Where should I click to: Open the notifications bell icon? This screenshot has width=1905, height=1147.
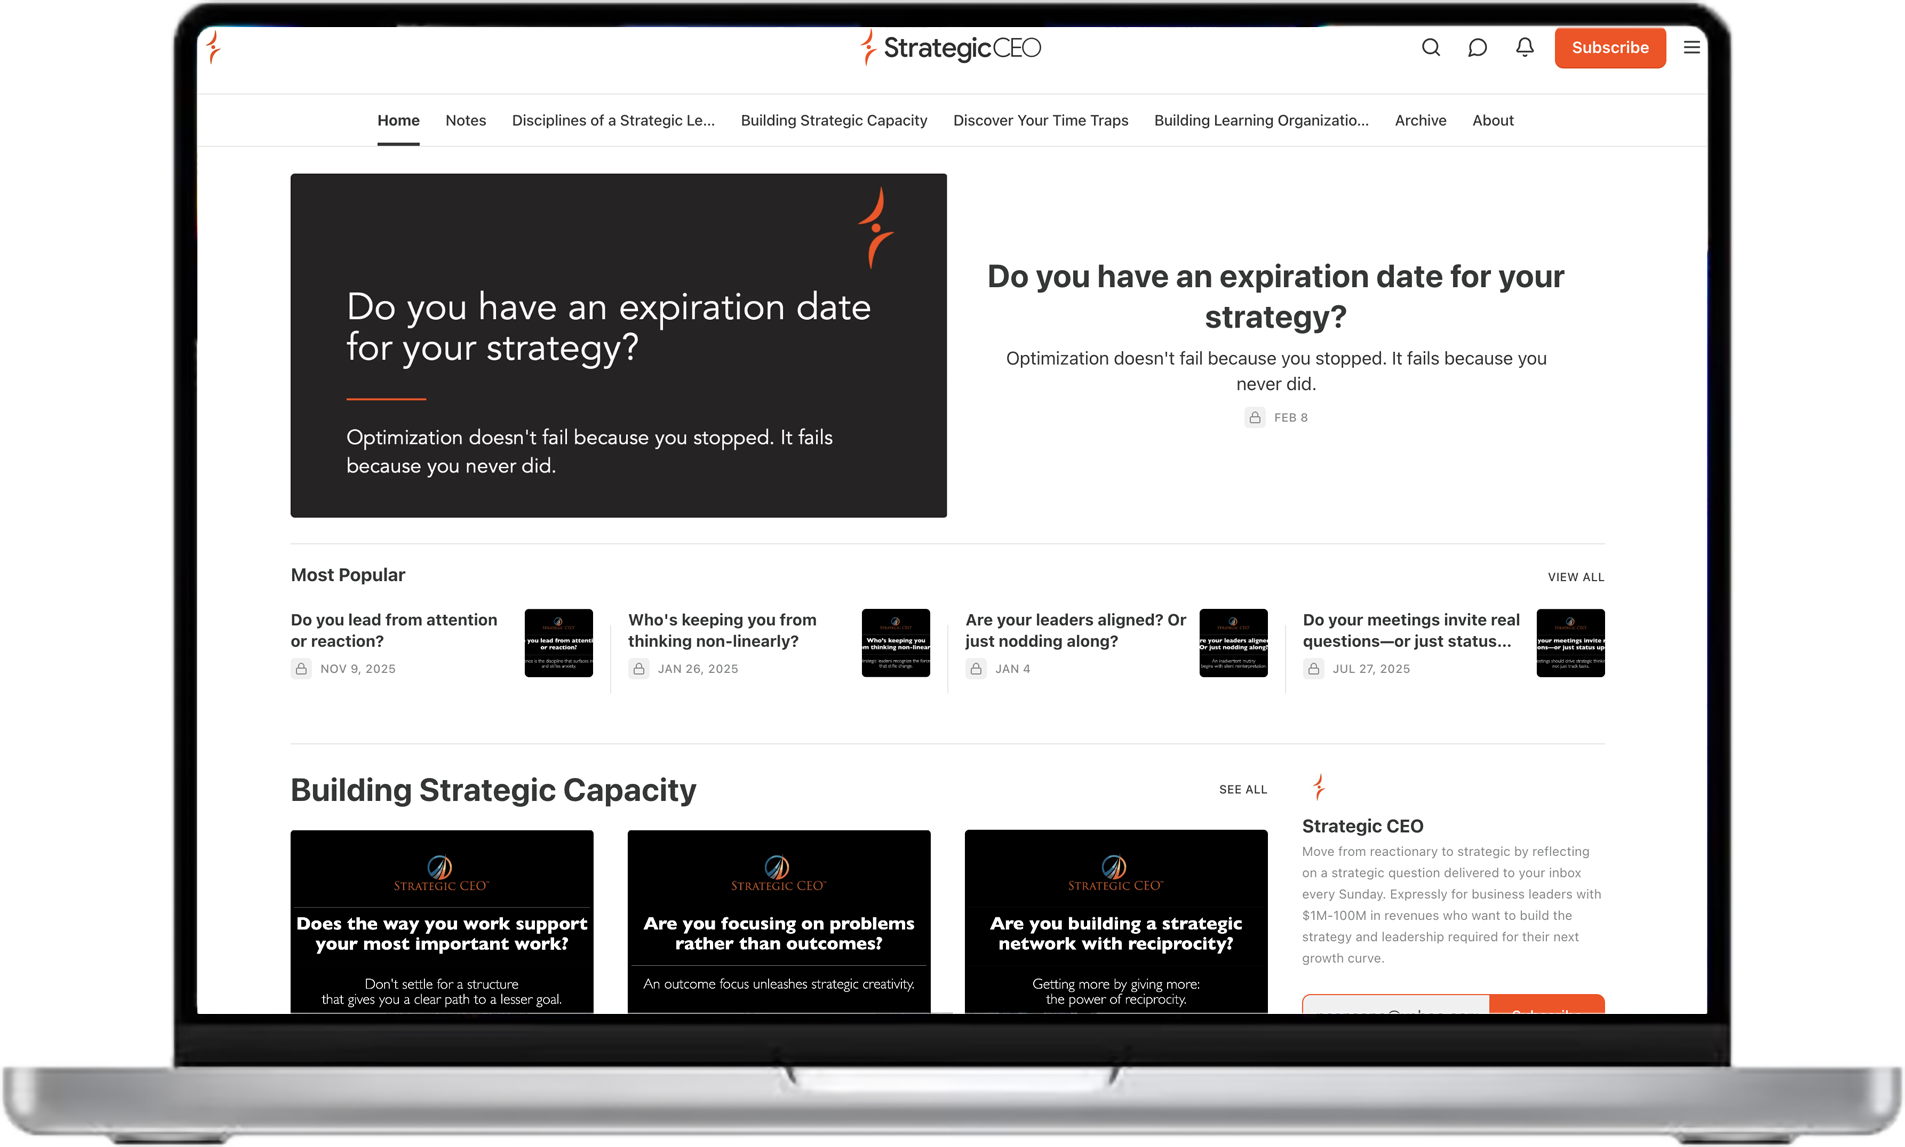click(1524, 47)
